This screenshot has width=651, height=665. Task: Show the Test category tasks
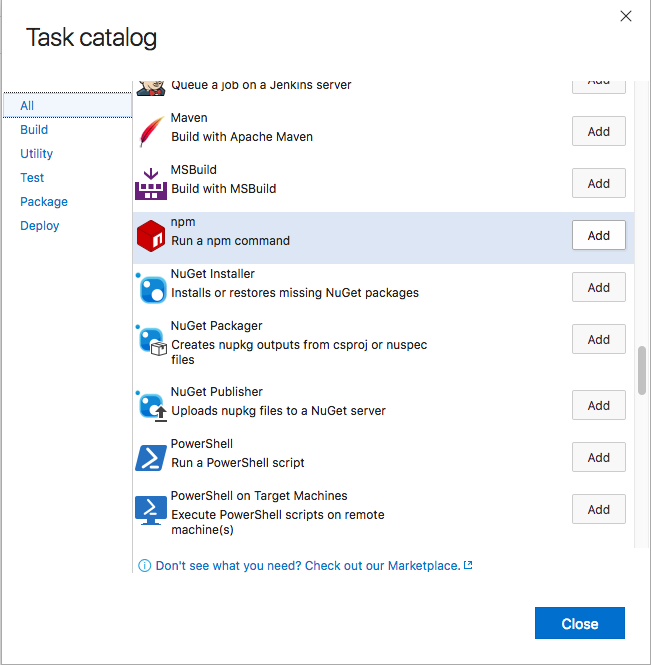[32, 178]
